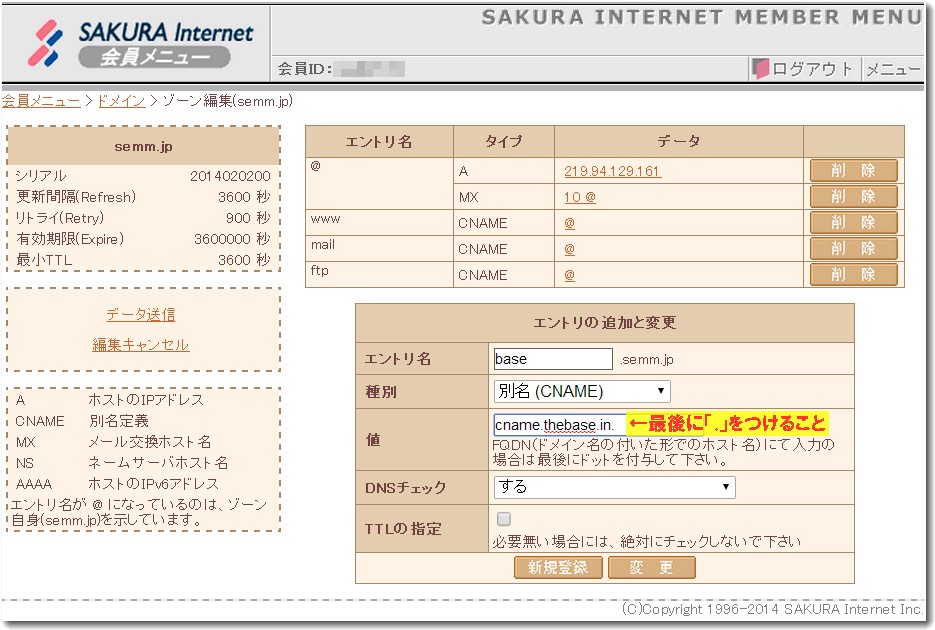
Task: Click the logout door icon
Action: [x=761, y=69]
